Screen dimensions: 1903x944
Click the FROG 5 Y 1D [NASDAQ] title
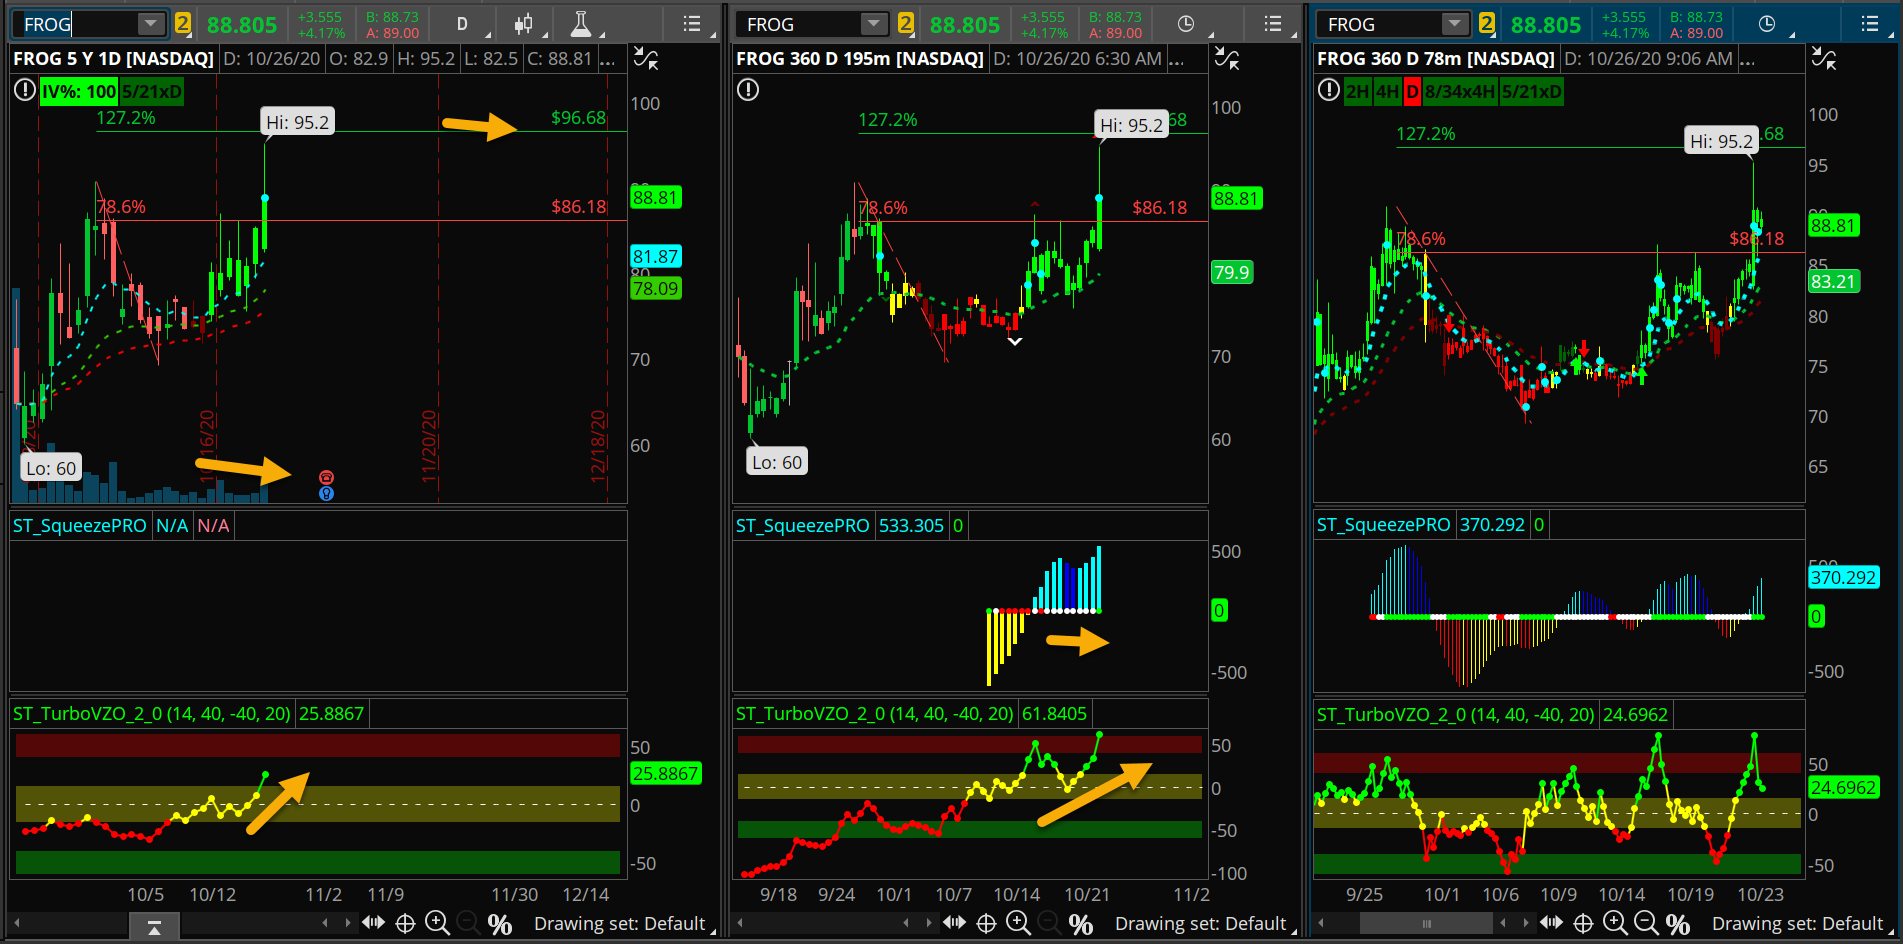[x=114, y=59]
